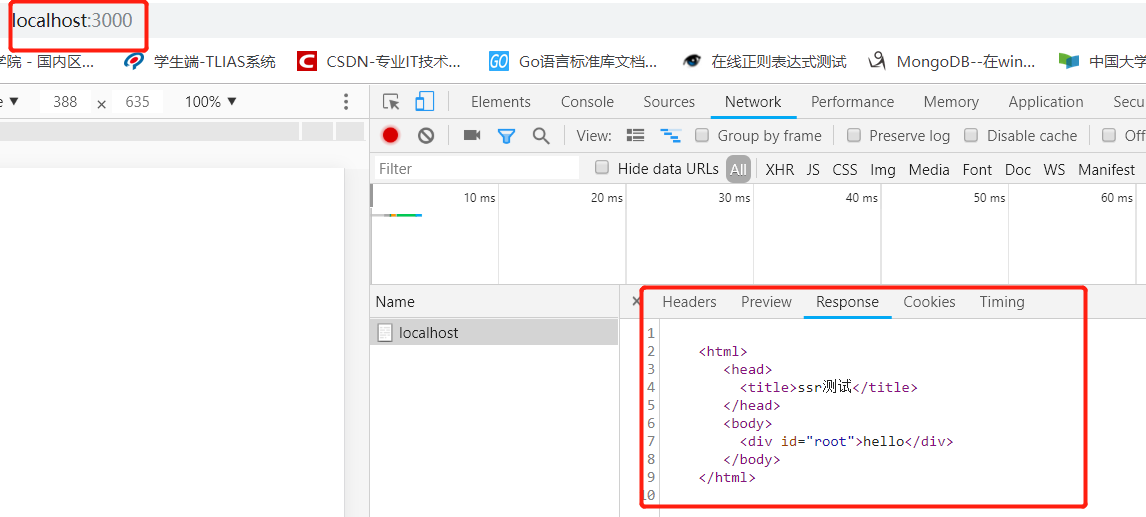Toggle the network filter funnel icon
This screenshot has height=517, width=1146.
point(506,135)
